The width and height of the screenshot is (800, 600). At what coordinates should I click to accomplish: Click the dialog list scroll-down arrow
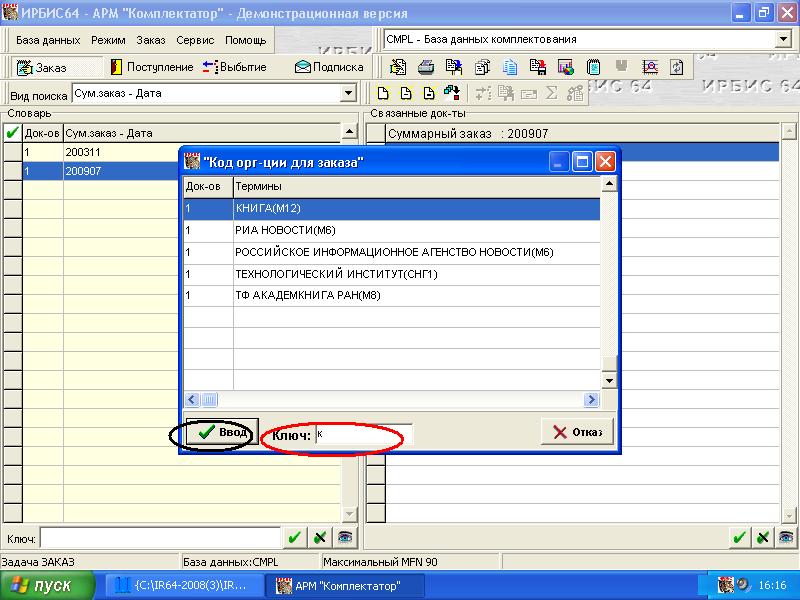point(608,381)
